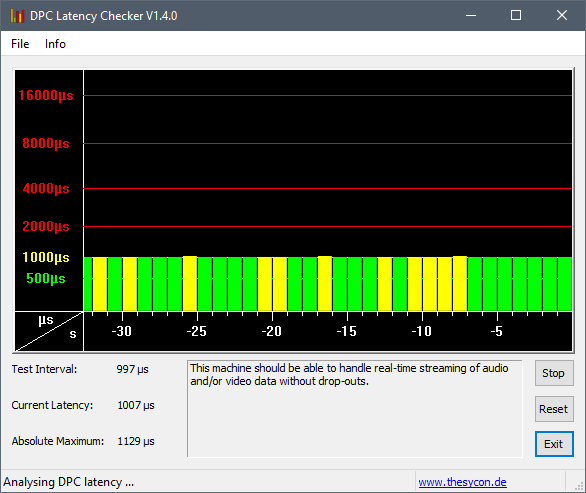The height and width of the screenshot is (493, 586).
Task: Click the Exit button
Action: pos(554,444)
